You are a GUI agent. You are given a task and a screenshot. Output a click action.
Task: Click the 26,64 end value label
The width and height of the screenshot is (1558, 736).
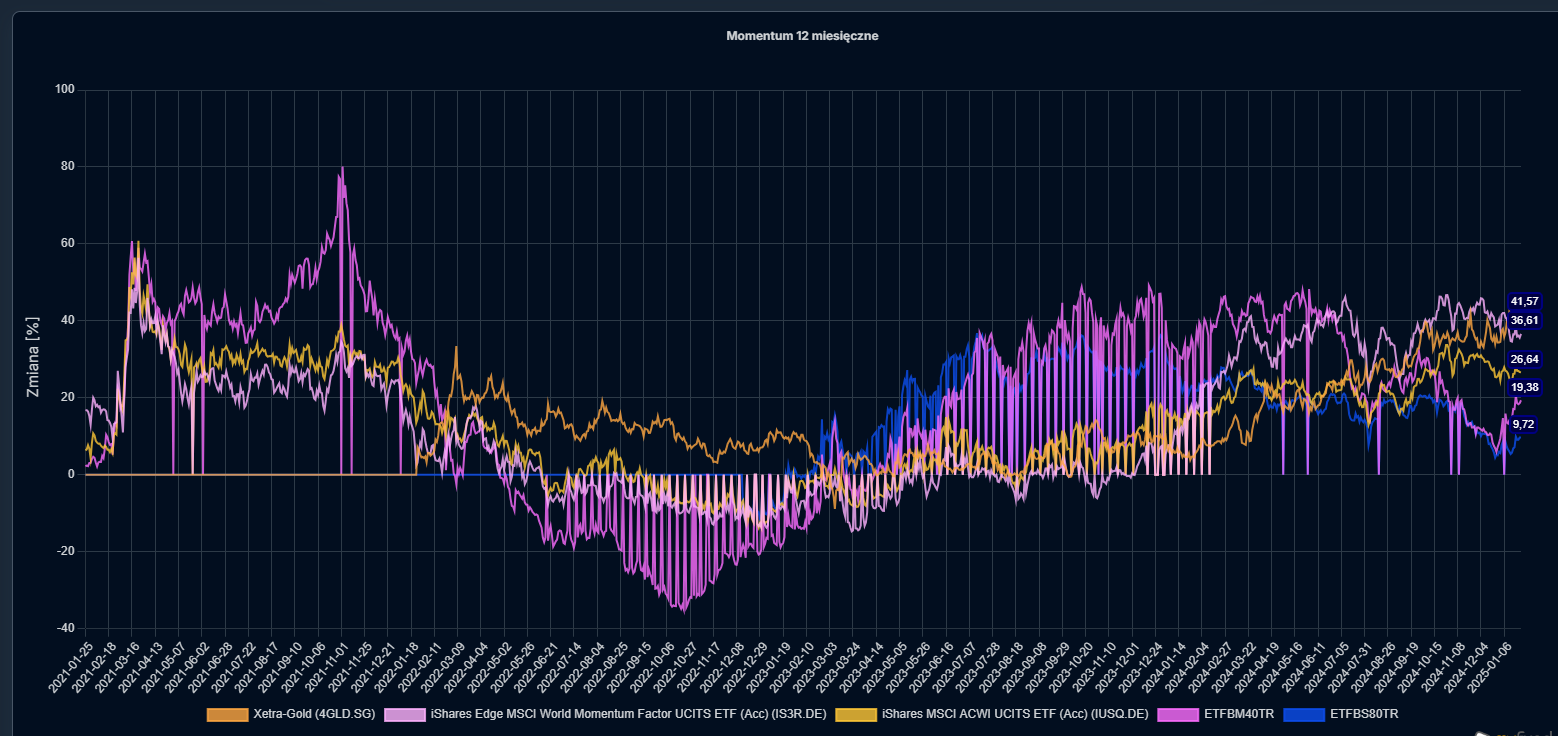click(x=1524, y=359)
